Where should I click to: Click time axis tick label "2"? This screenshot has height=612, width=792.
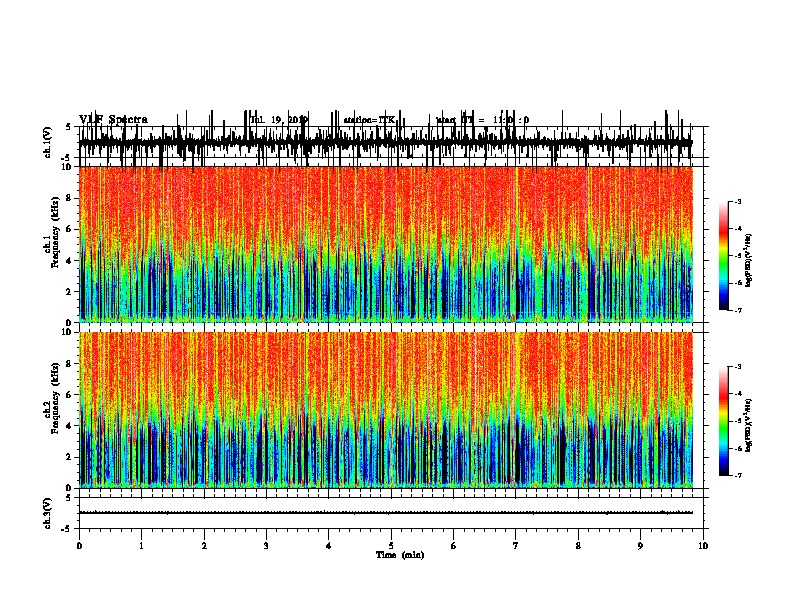204,546
